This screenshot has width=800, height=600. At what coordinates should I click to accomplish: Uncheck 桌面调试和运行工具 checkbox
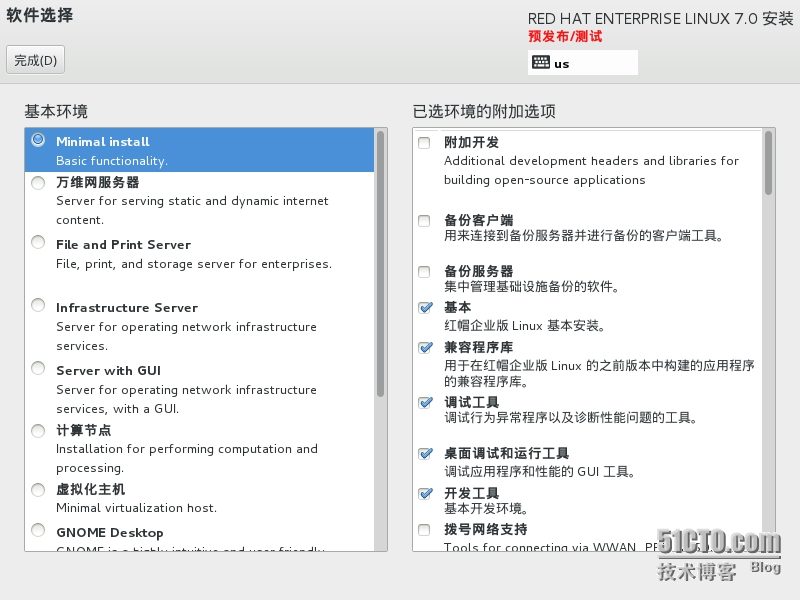425,454
